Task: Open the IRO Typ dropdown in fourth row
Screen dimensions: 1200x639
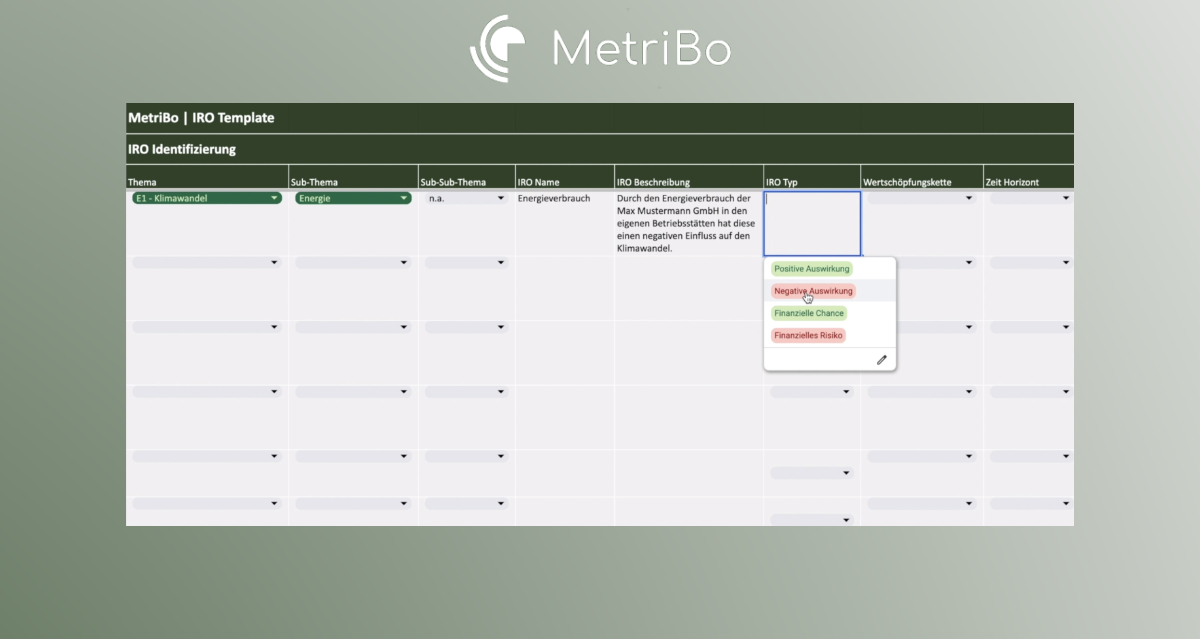Action: coord(811,392)
